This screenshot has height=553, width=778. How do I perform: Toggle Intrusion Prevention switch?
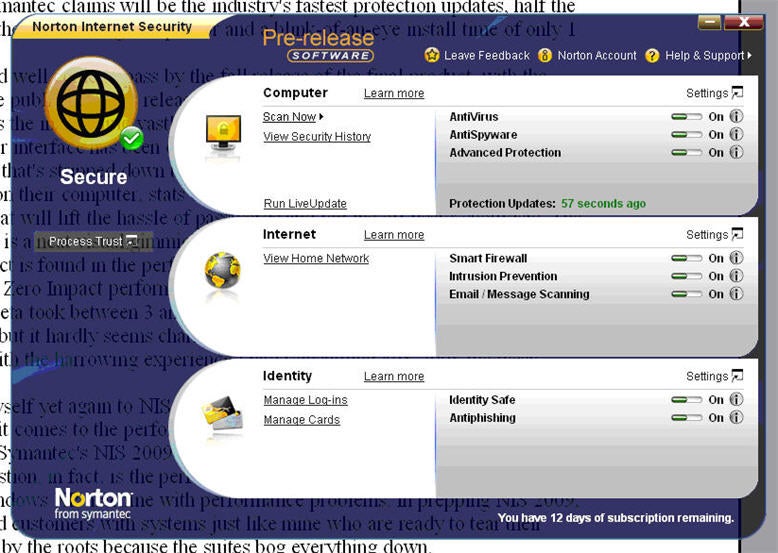(687, 276)
